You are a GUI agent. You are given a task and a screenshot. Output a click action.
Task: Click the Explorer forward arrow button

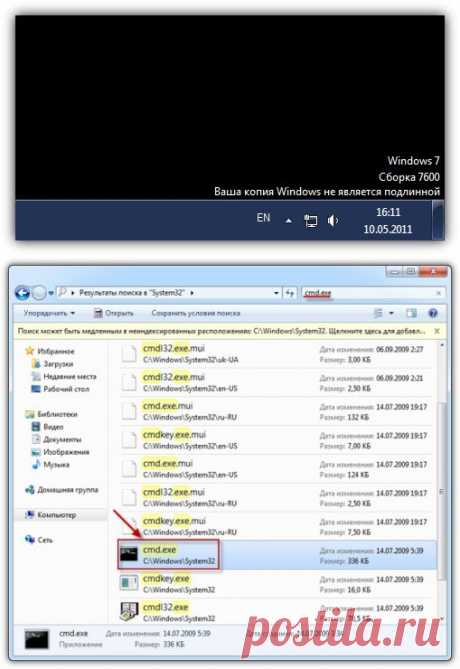click(39, 293)
